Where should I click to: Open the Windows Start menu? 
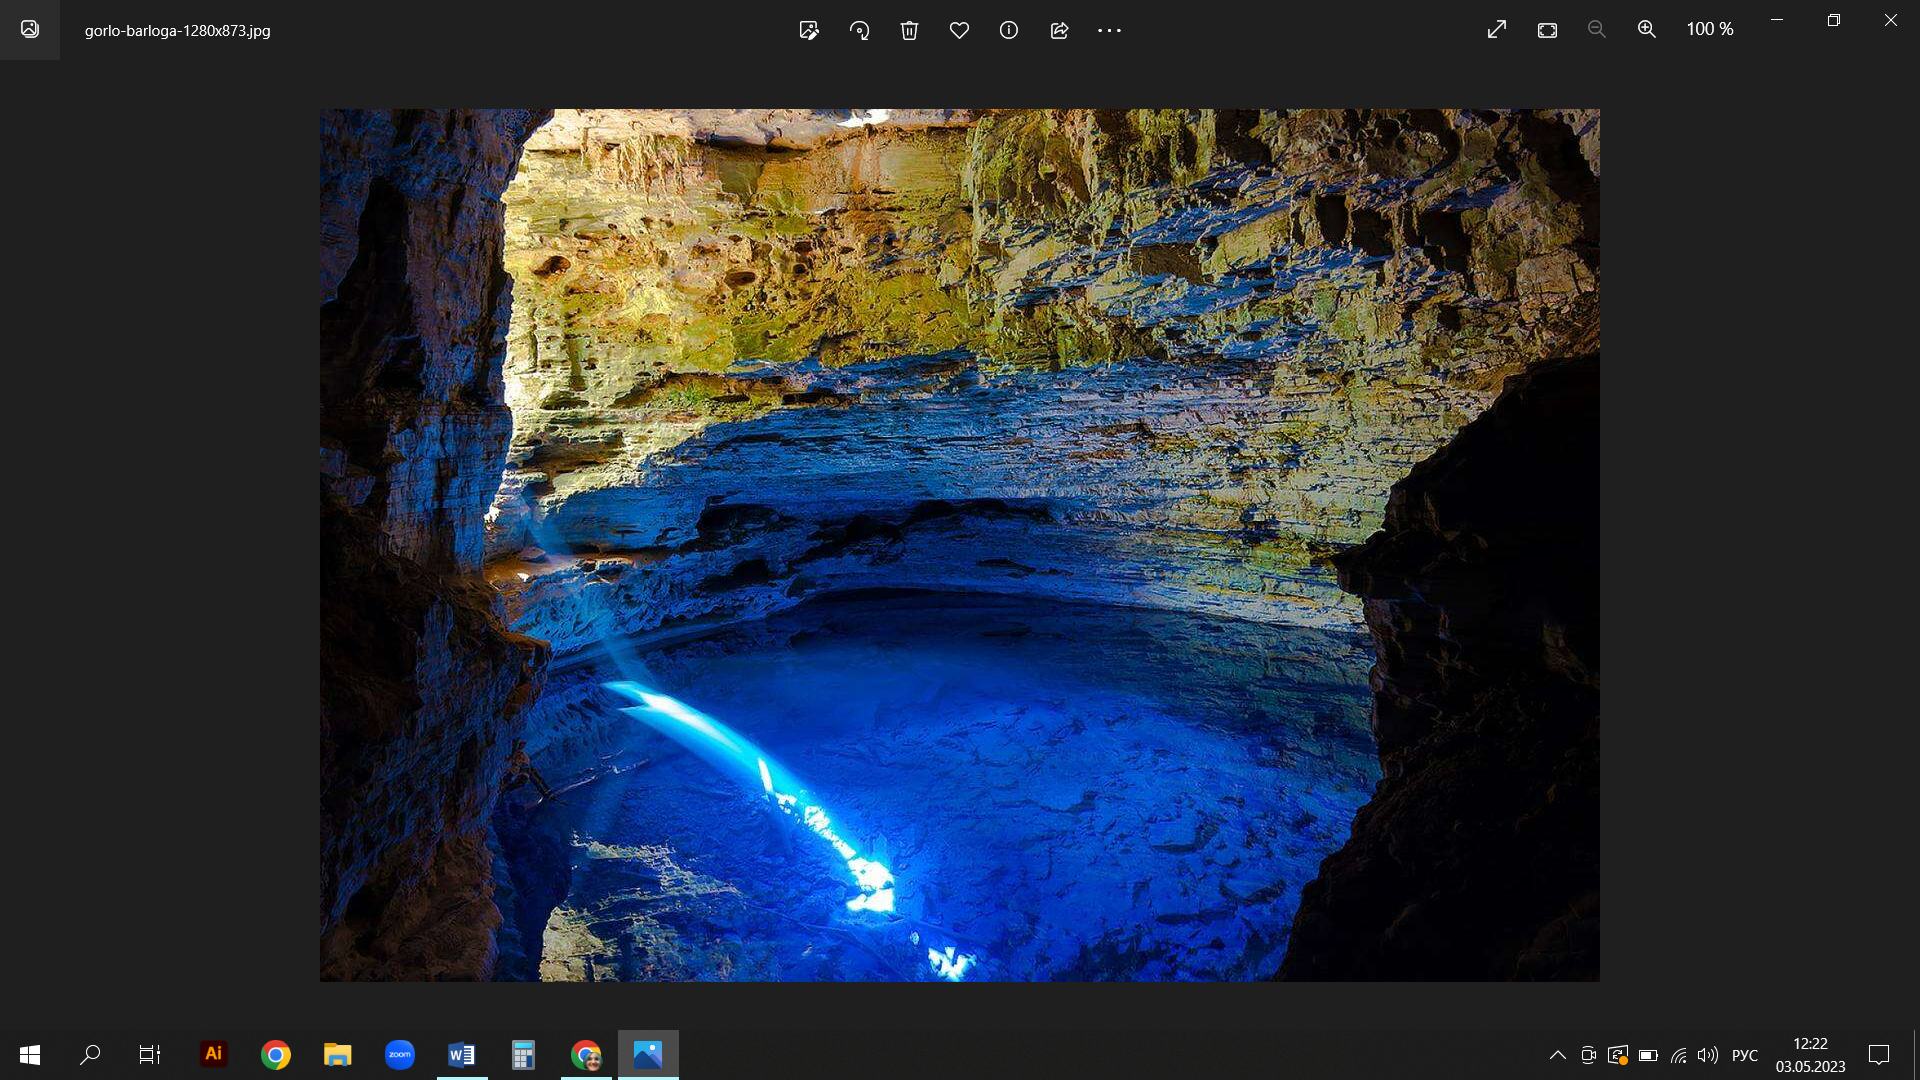tap(30, 1055)
